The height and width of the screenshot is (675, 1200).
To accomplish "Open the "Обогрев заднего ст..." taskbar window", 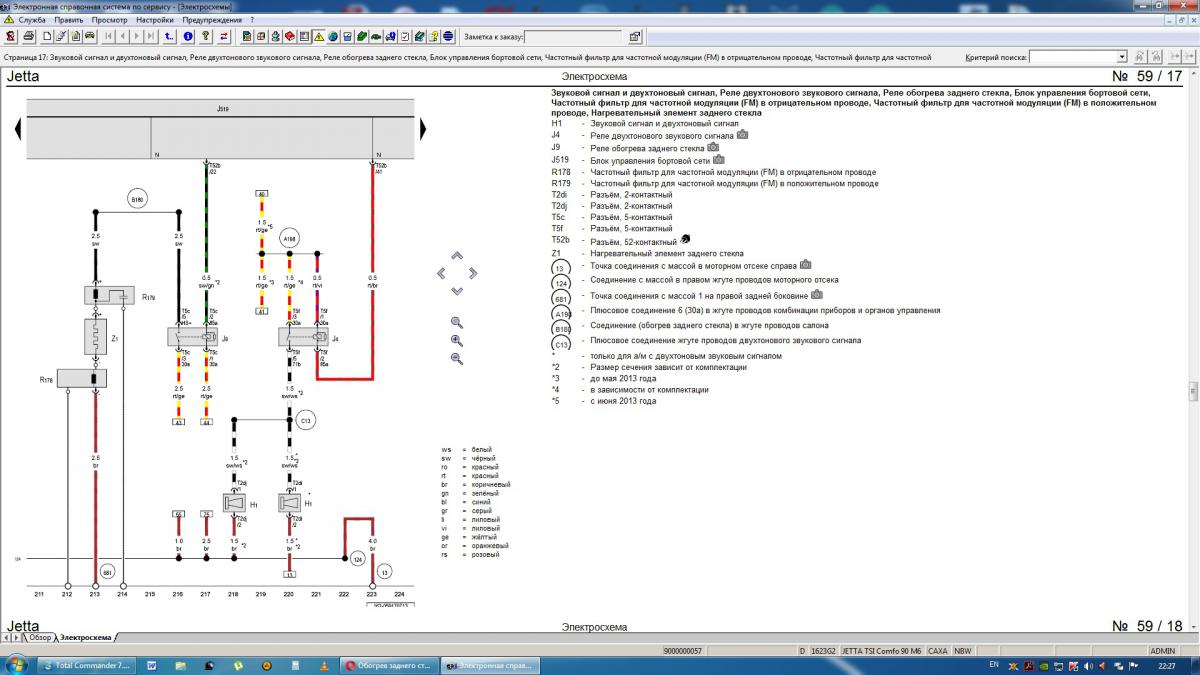I will [389, 665].
